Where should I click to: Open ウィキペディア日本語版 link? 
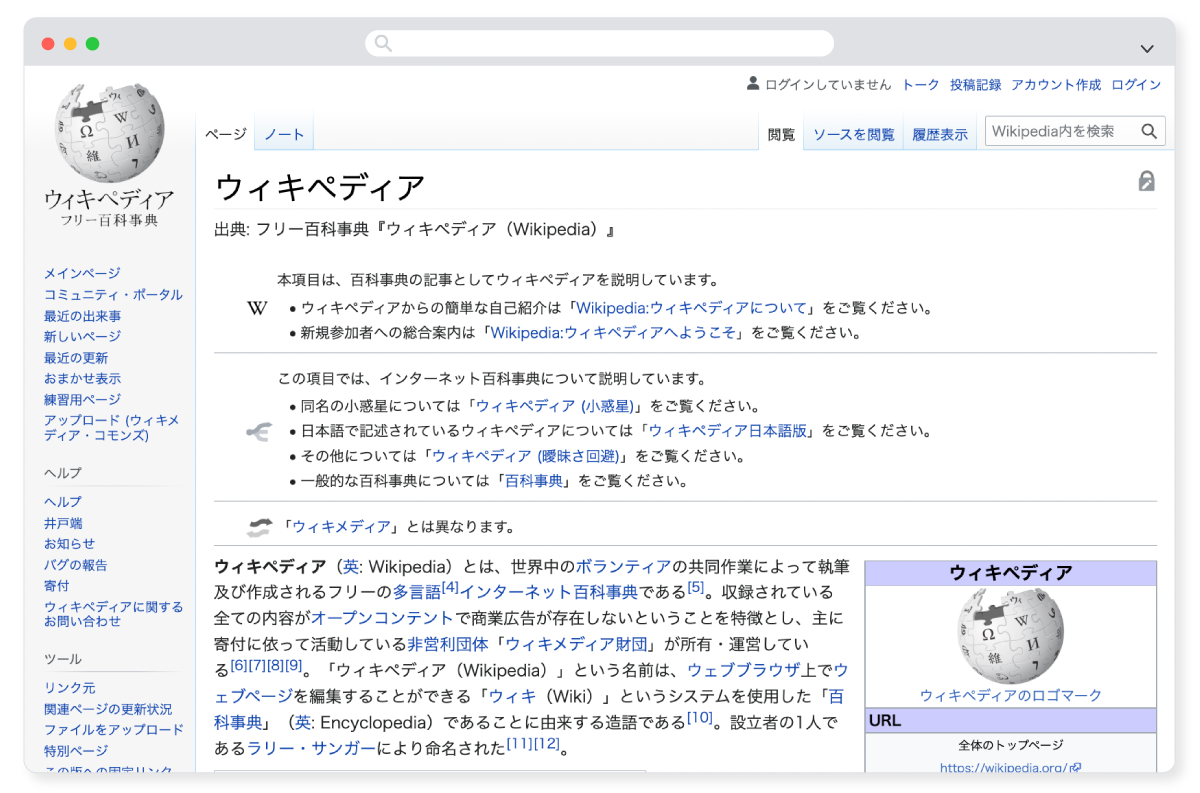(x=728, y=431)
